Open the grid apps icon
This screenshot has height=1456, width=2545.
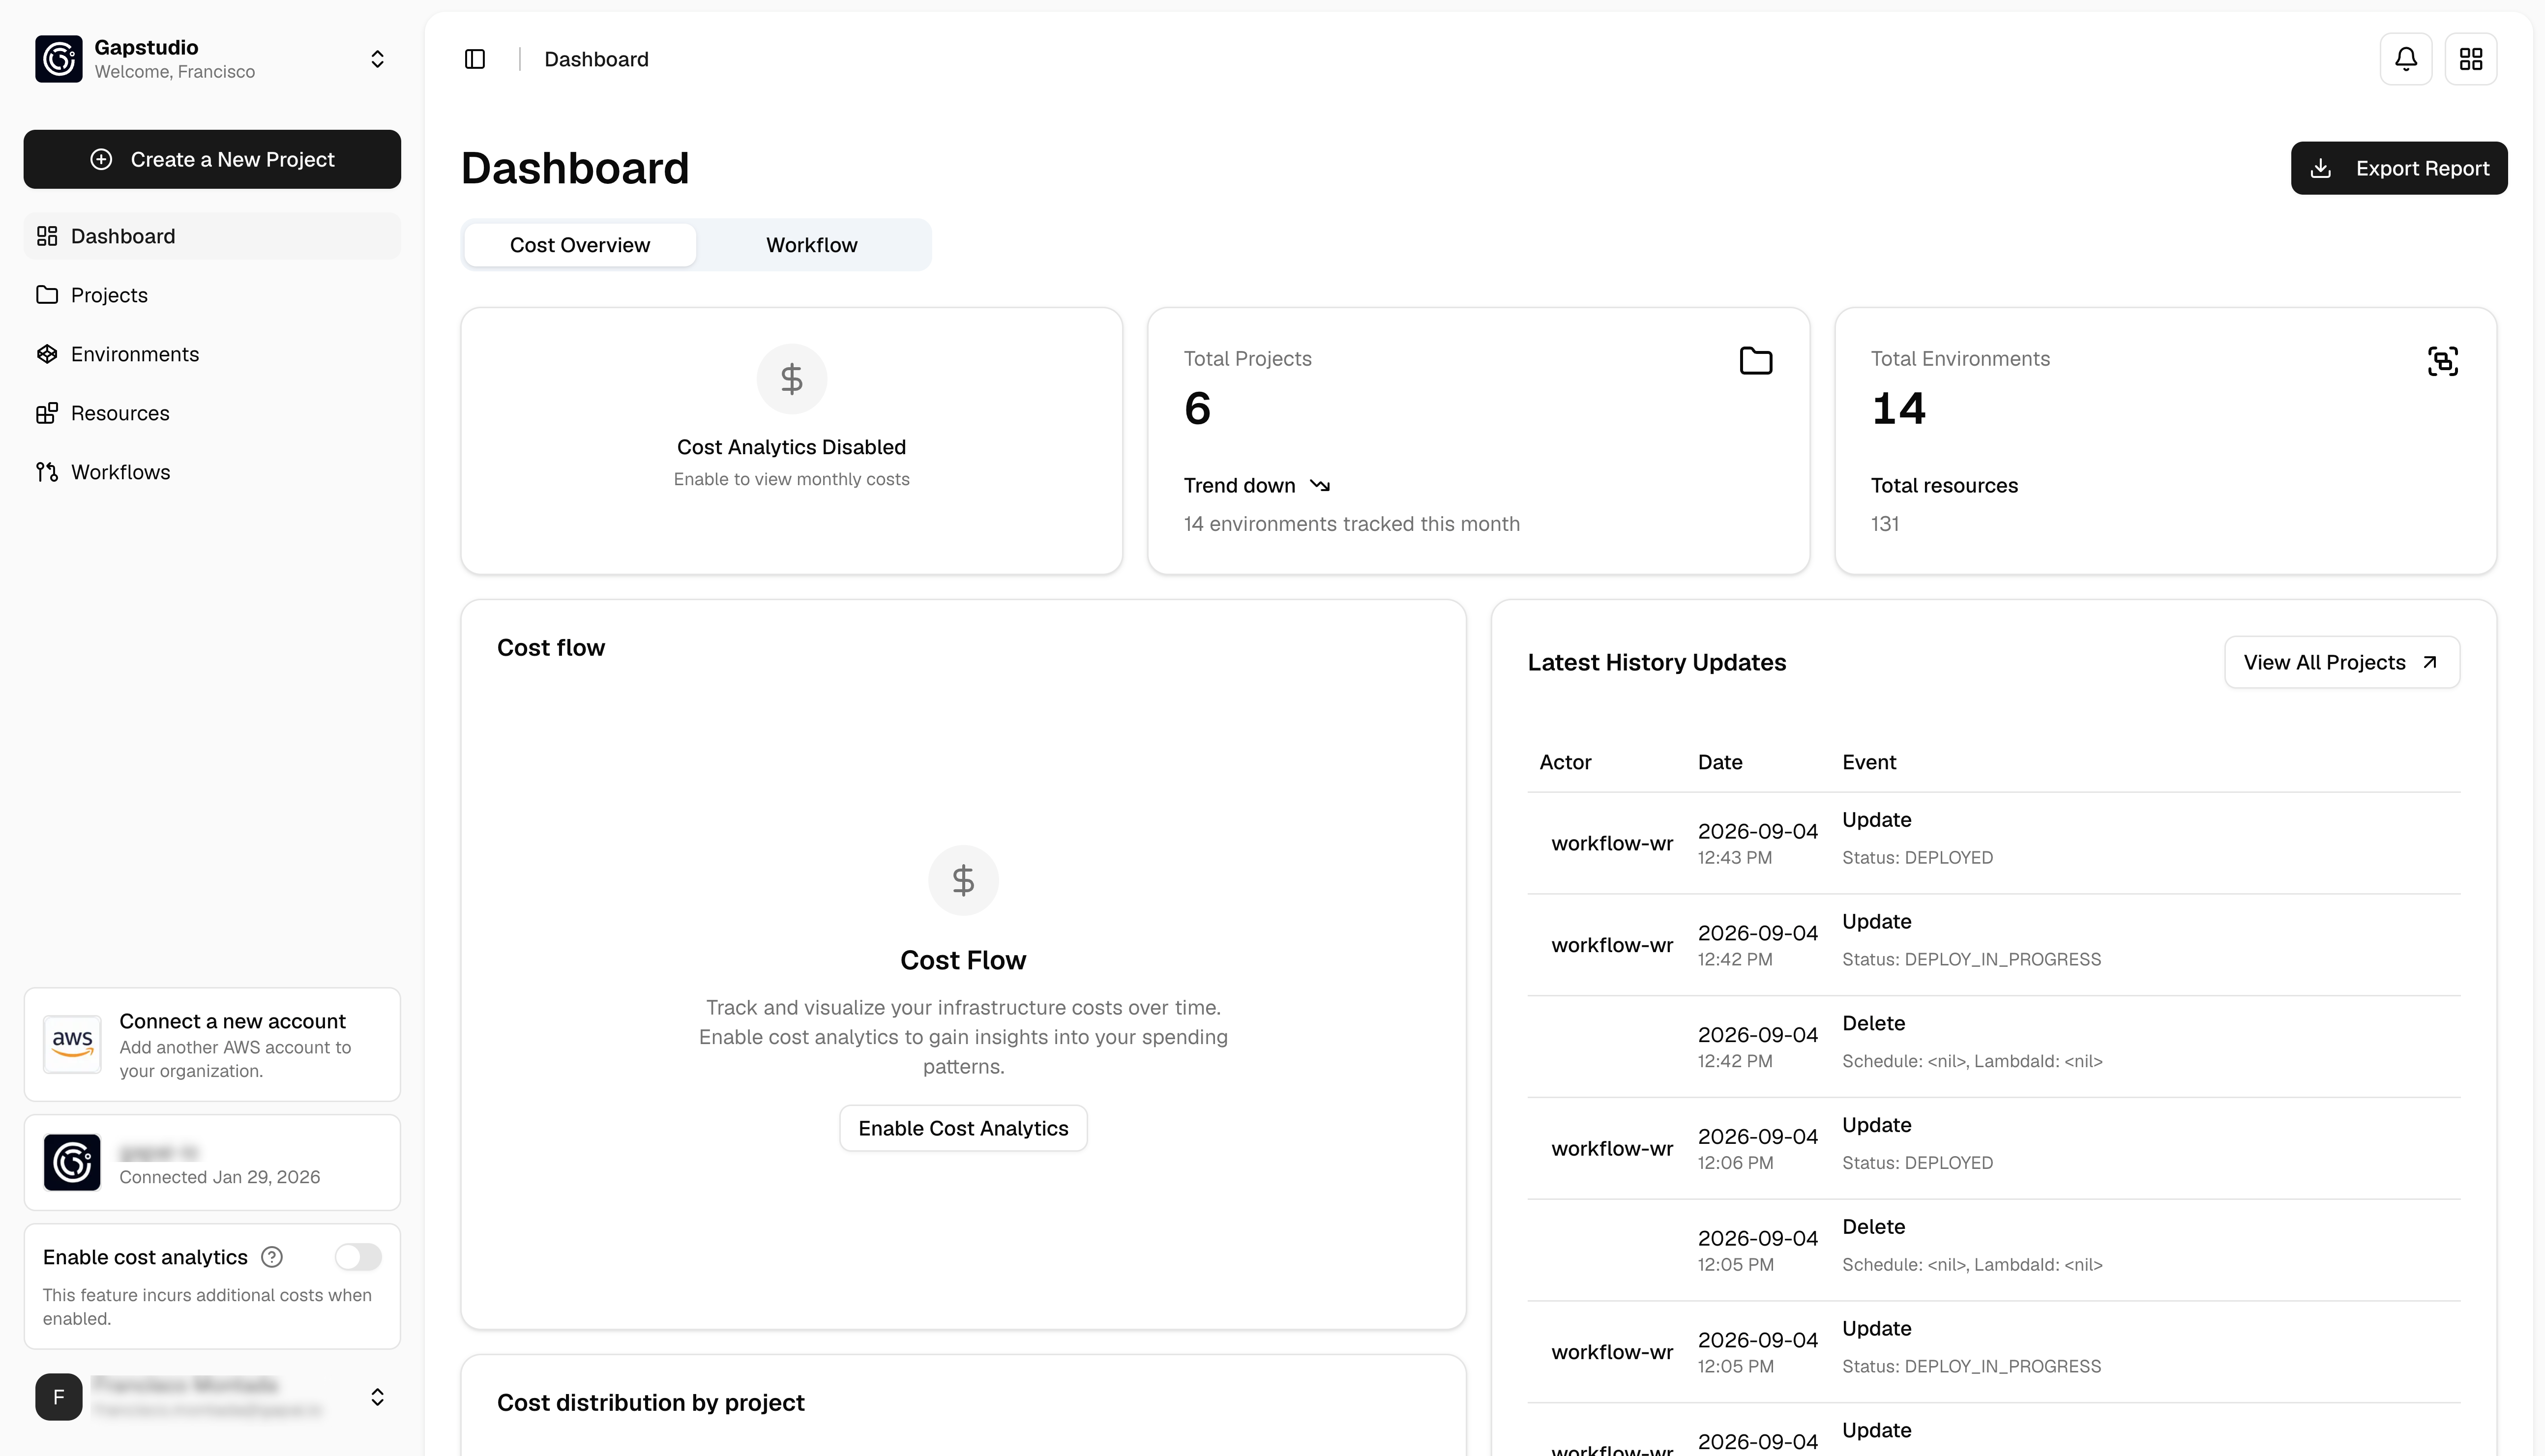[2471, 59]
